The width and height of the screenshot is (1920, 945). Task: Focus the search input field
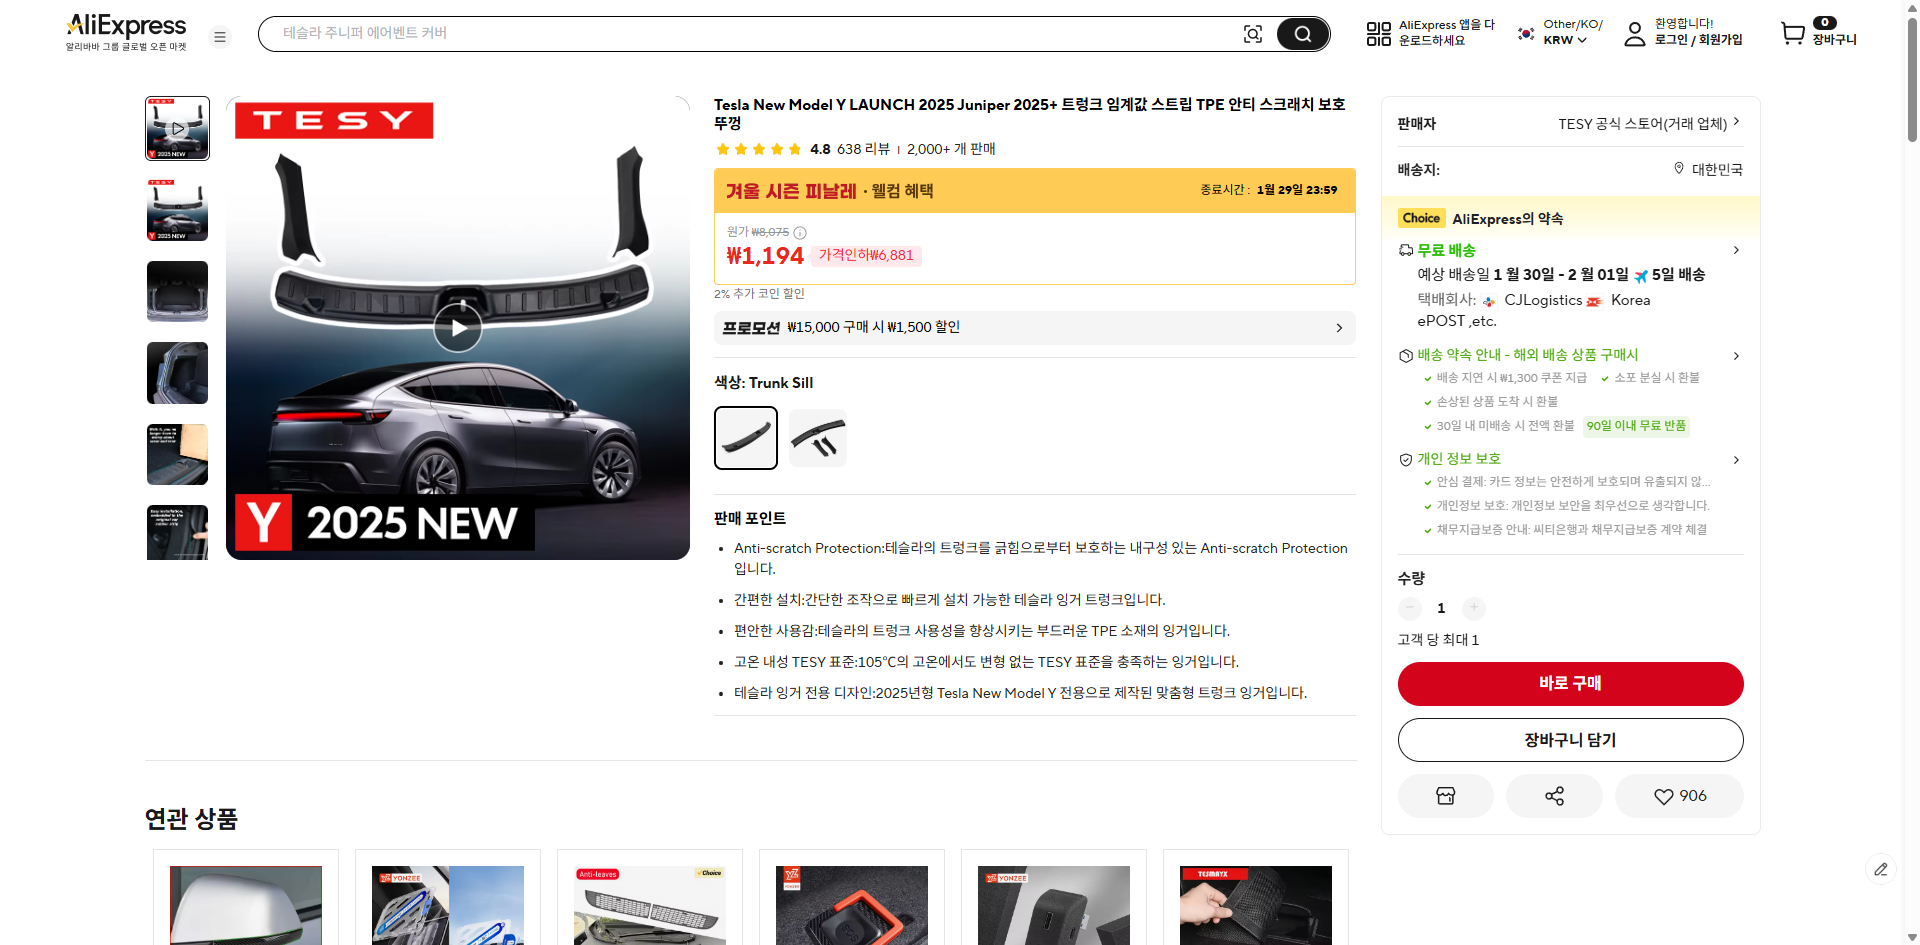coord(755,34)
